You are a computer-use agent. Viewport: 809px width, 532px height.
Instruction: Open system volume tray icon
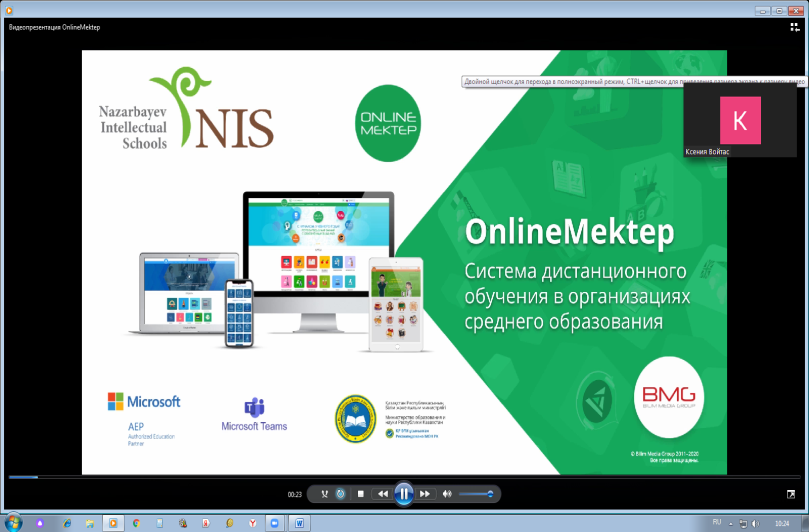click(755, 523)
